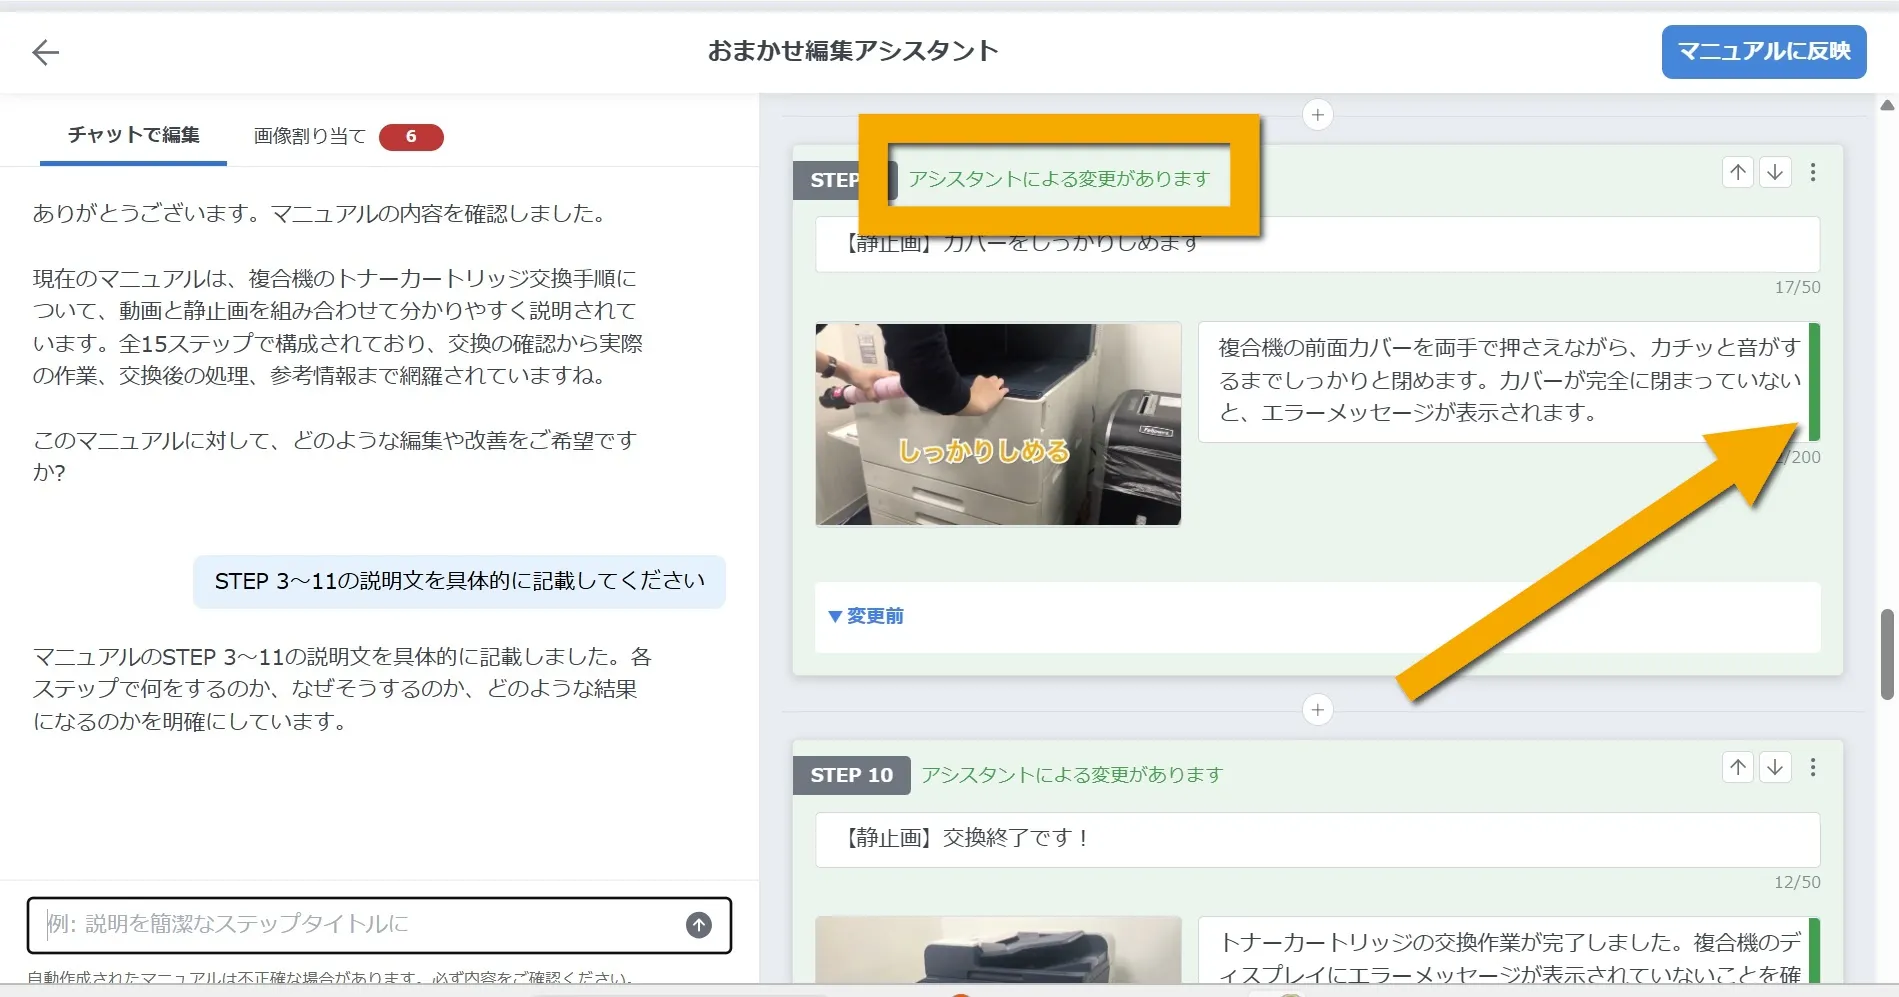This screenshot has width=1899, height=997.
Task: Insert a step between STEP 9 and STEP 10
Action: click(x=1318, y=710)
